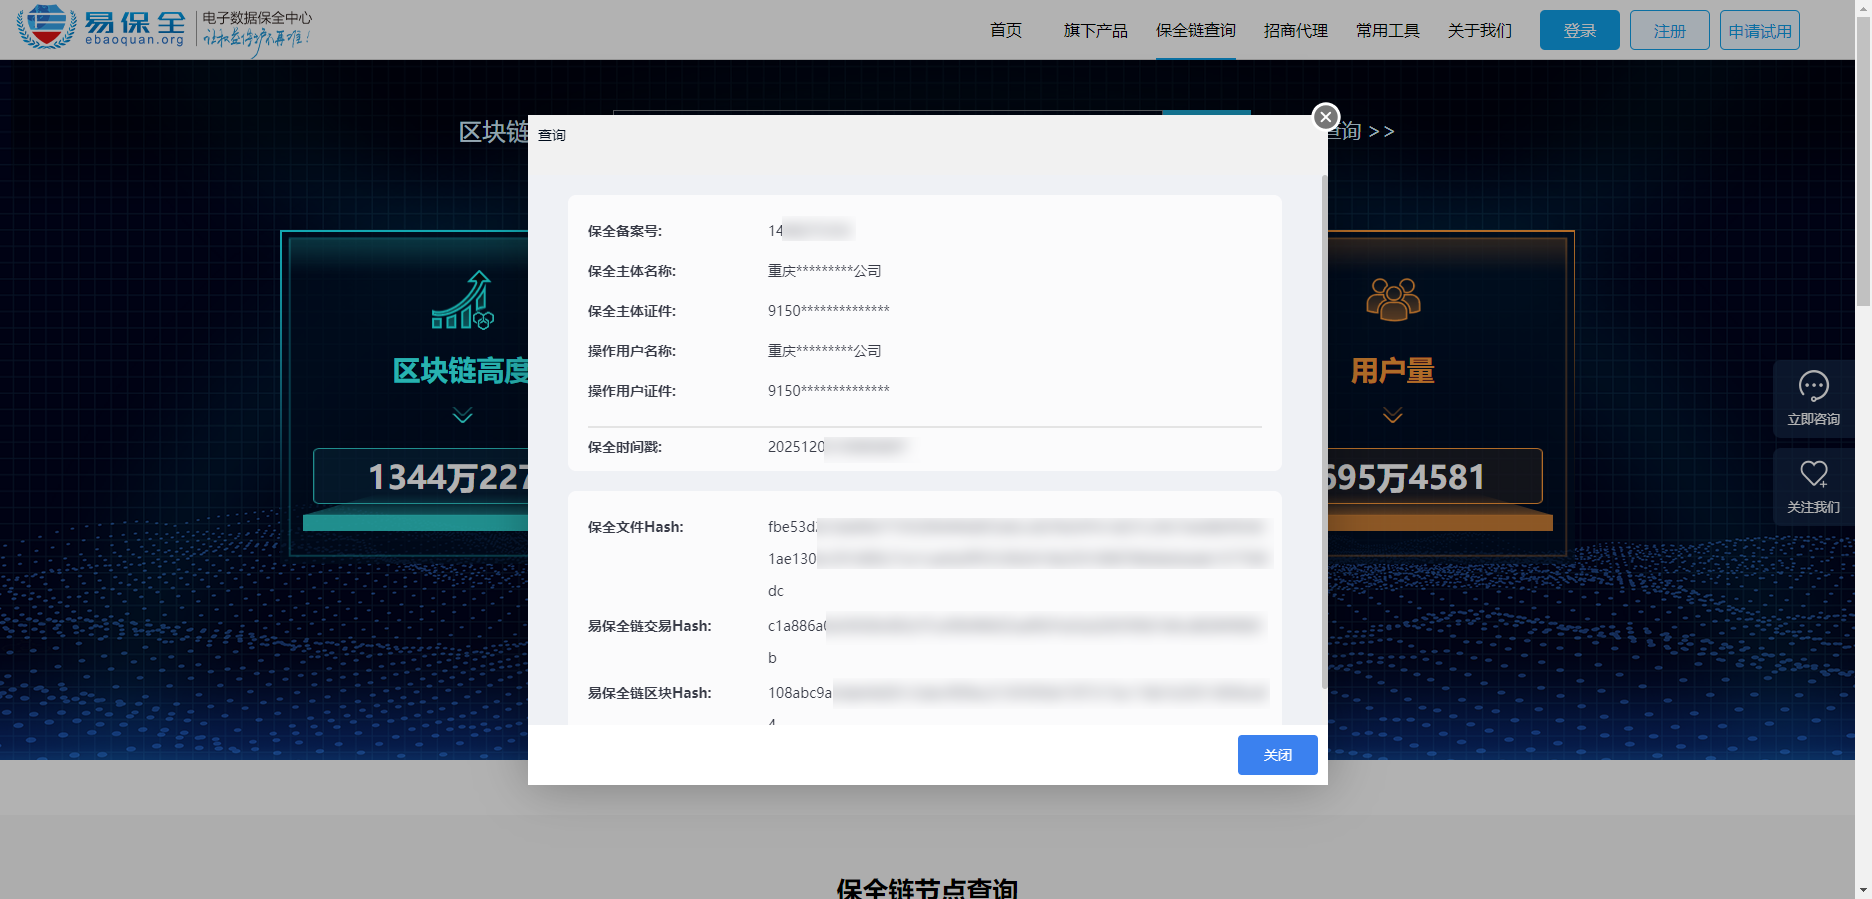The width and height of the screenshot is (1872, 899).
Task: Open the 立即咨询 chat bubble icon
Action: [x=1813, y=386]
